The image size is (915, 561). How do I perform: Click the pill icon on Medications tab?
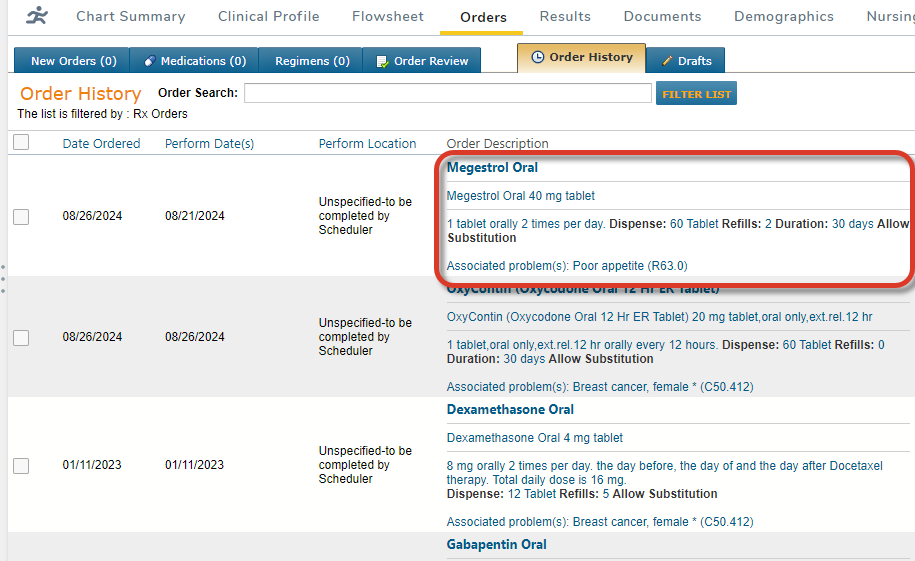click(x=149, y=61)
